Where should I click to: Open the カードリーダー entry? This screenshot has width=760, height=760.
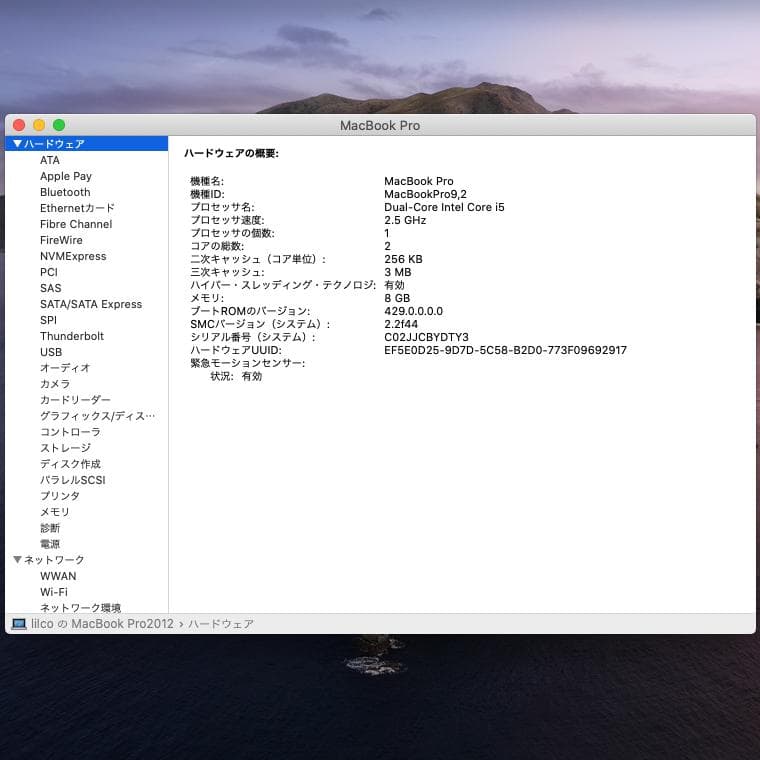(x=75, y=400)
